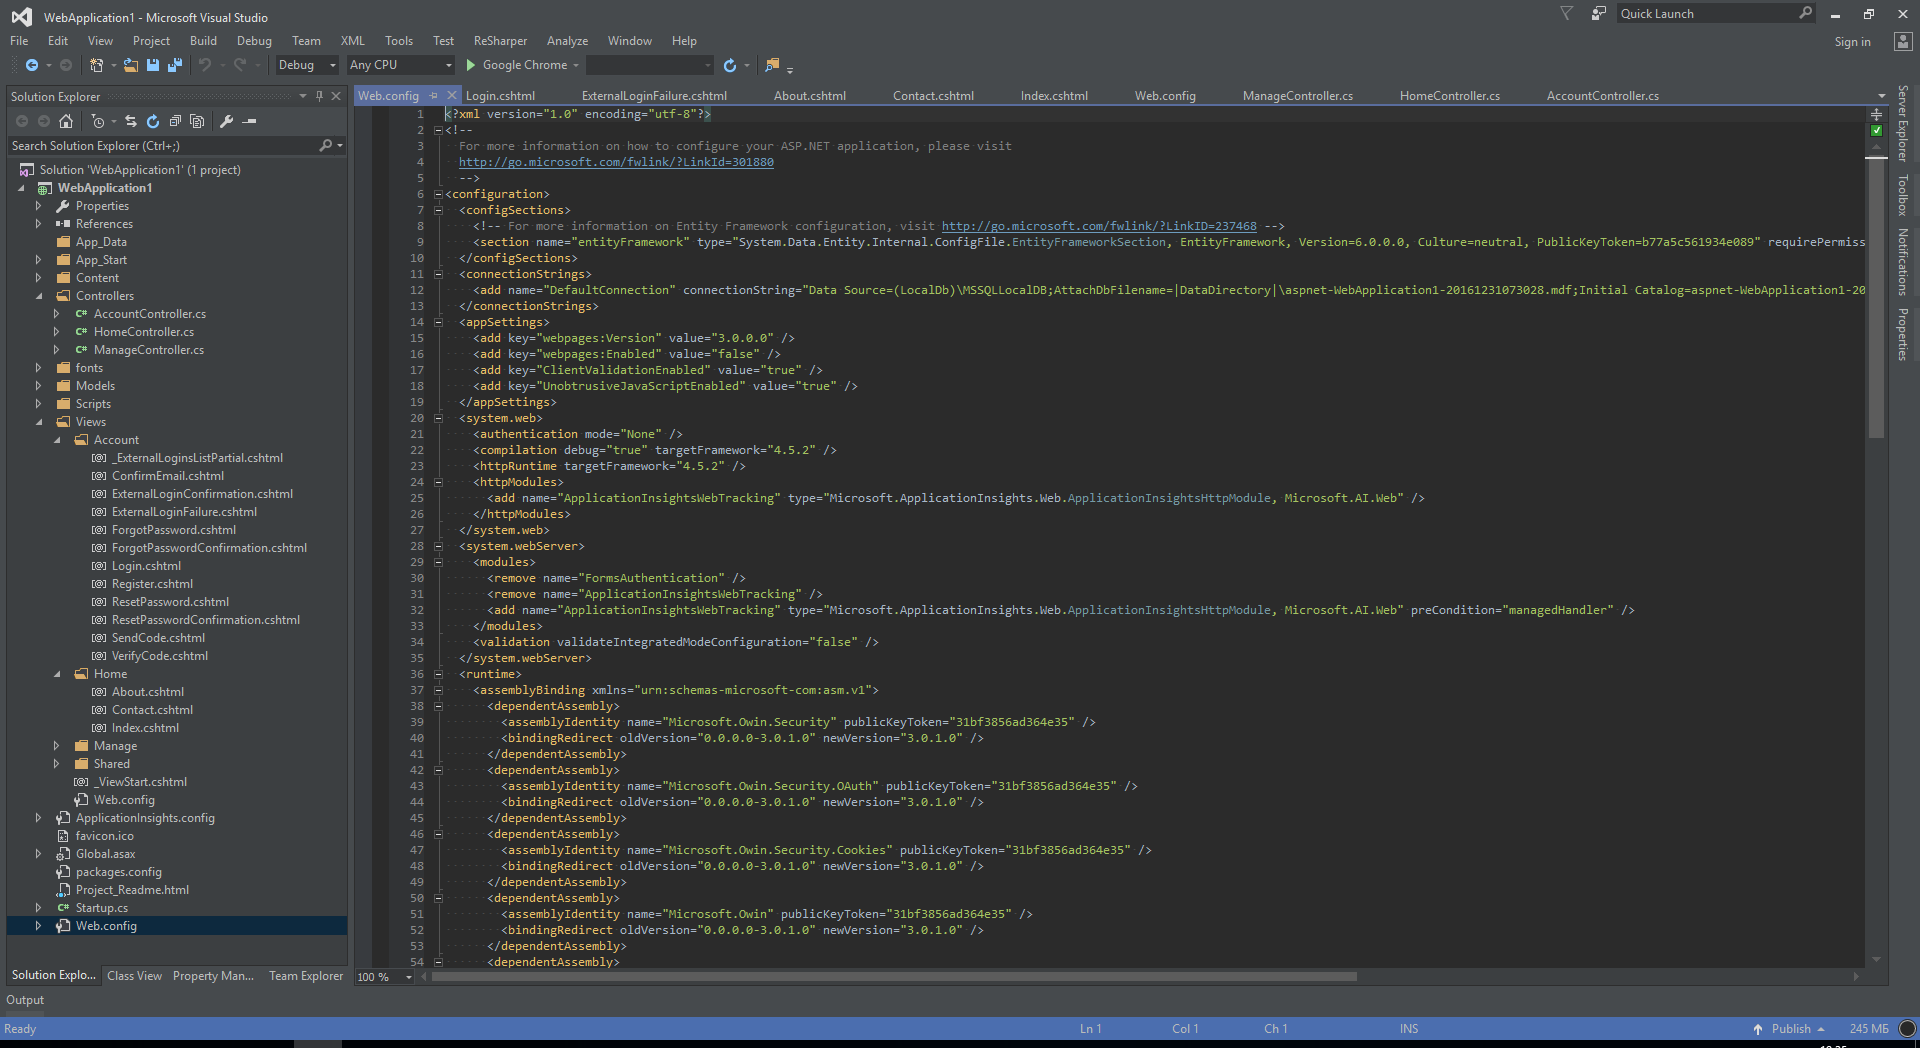Image resolution: width=1920 pixels, height=1048 pixels.
Task: Collapse the connectionStrings outlining box
Action: pyautogui.click(x=438, y=274)
